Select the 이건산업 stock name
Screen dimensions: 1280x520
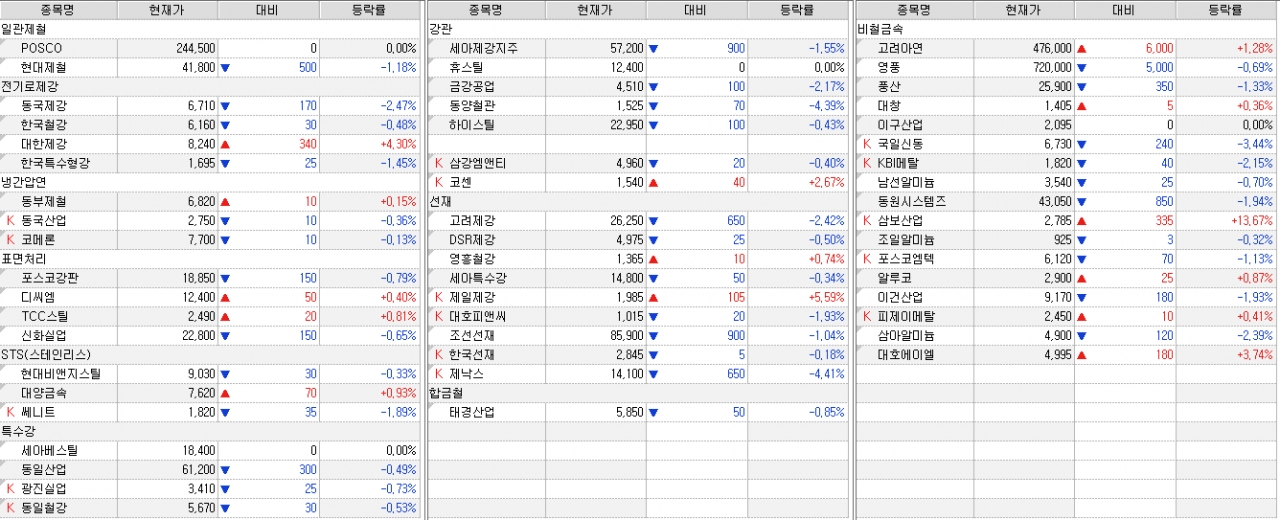coord(899,297)
